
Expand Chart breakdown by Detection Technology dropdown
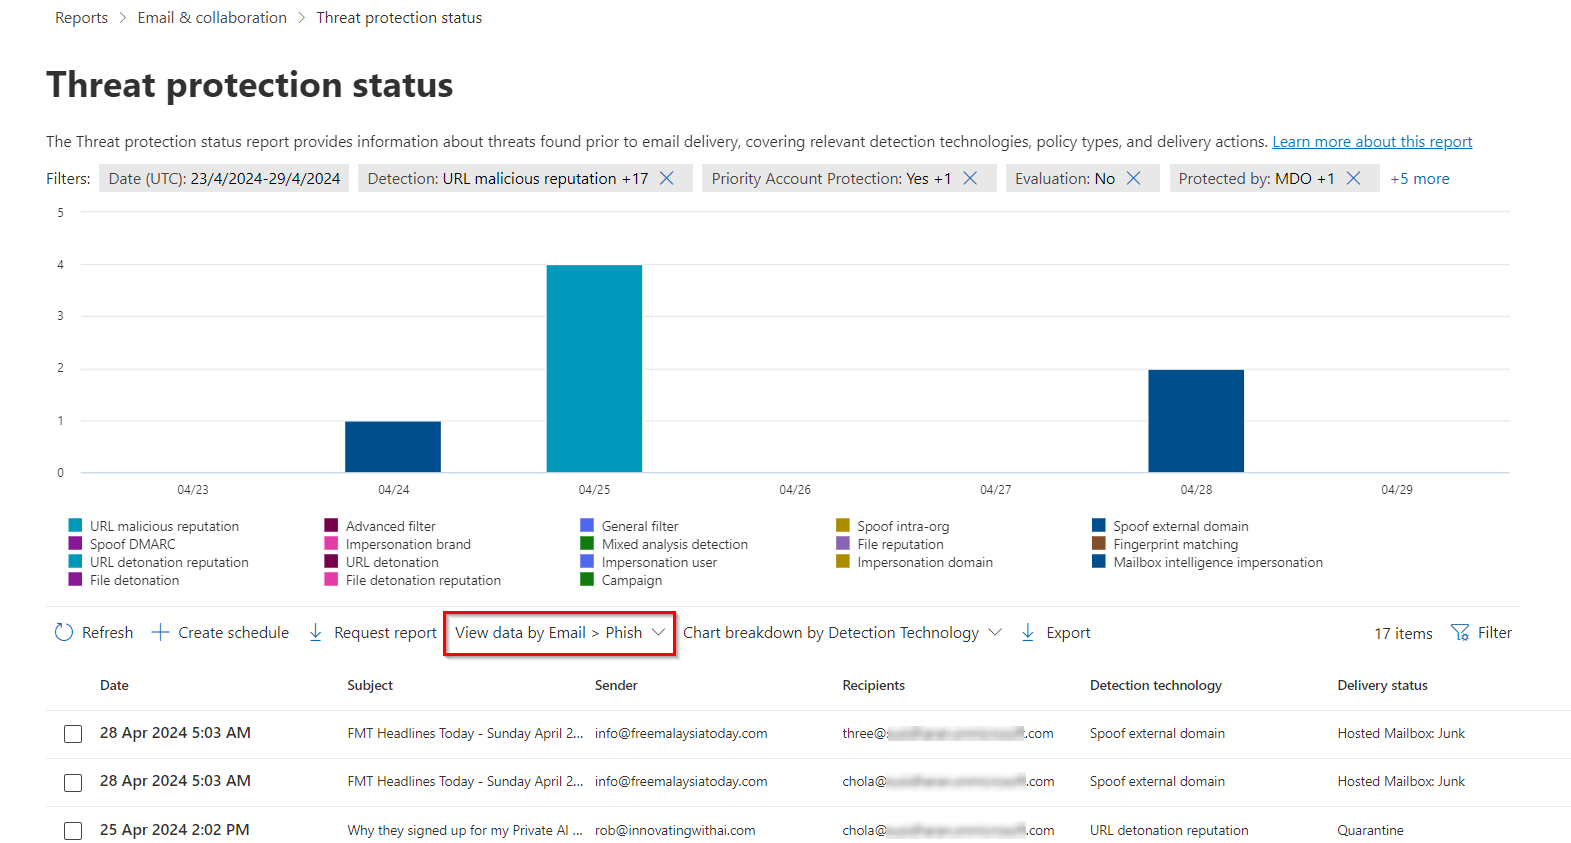[841, 633]
